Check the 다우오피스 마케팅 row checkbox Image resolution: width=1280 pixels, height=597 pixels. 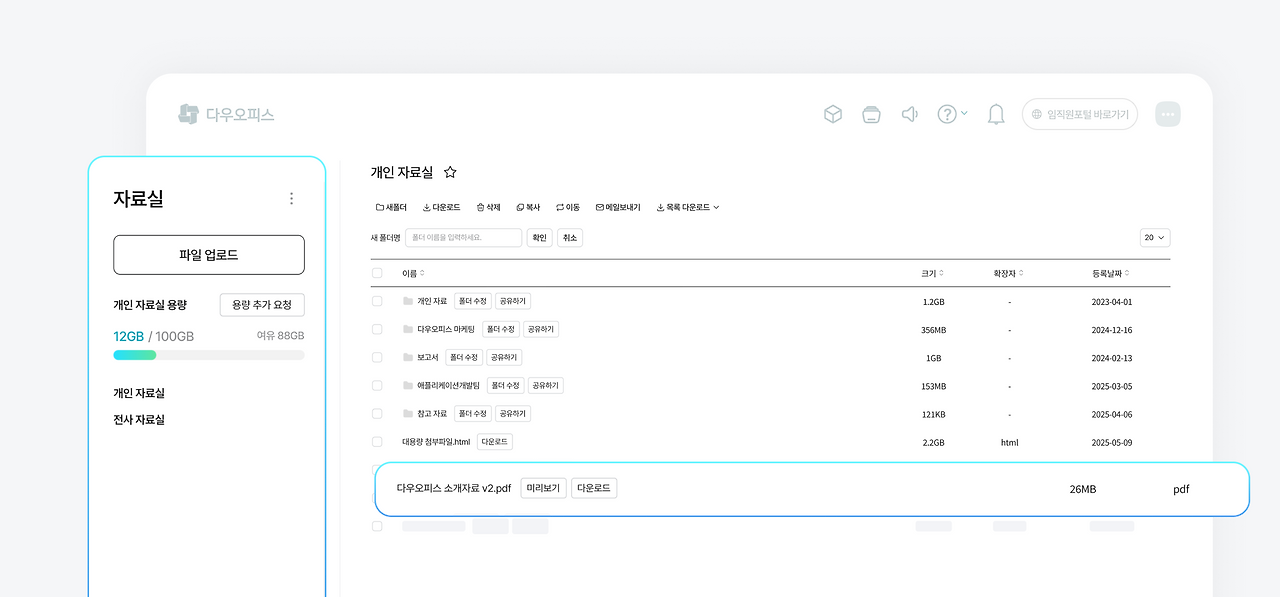pos(377,329)
